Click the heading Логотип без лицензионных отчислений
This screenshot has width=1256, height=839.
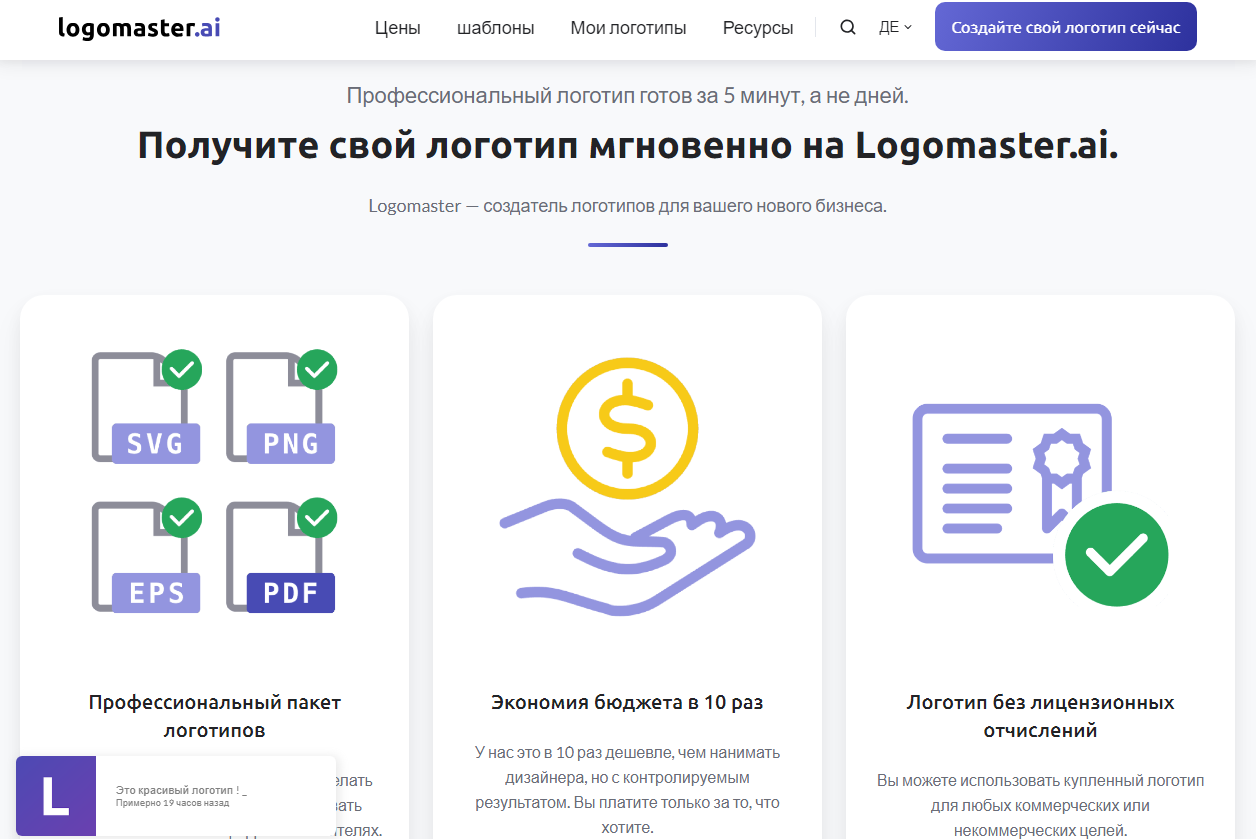coord(1040,716)
